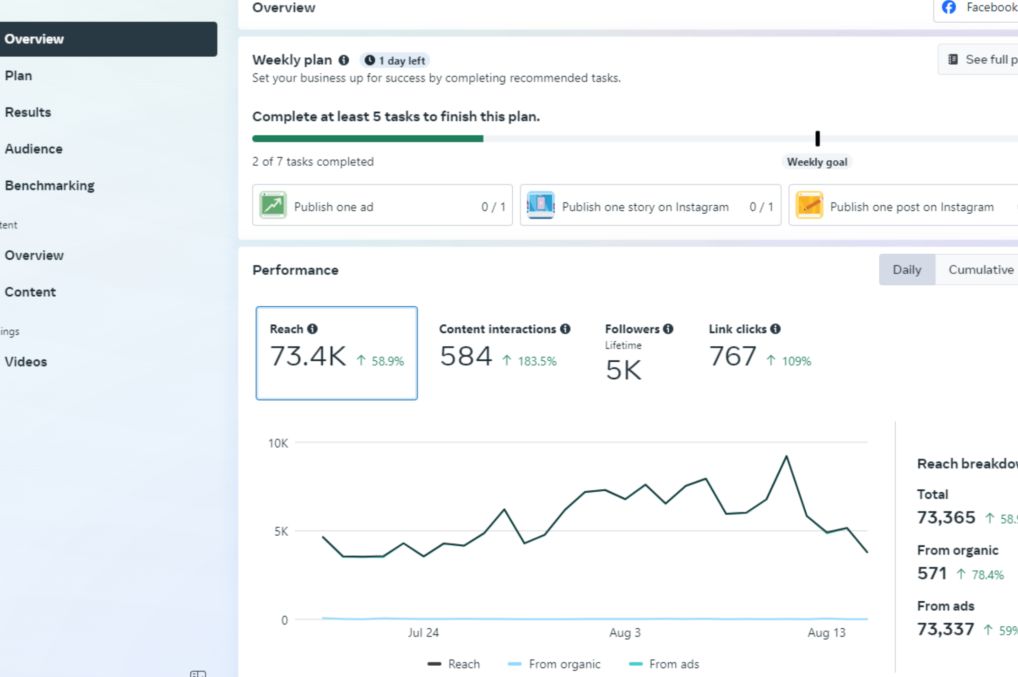This screenshot has height=677, width=1018.
Task: Click the Aug 13 axis label
Action: coord(826,633)
